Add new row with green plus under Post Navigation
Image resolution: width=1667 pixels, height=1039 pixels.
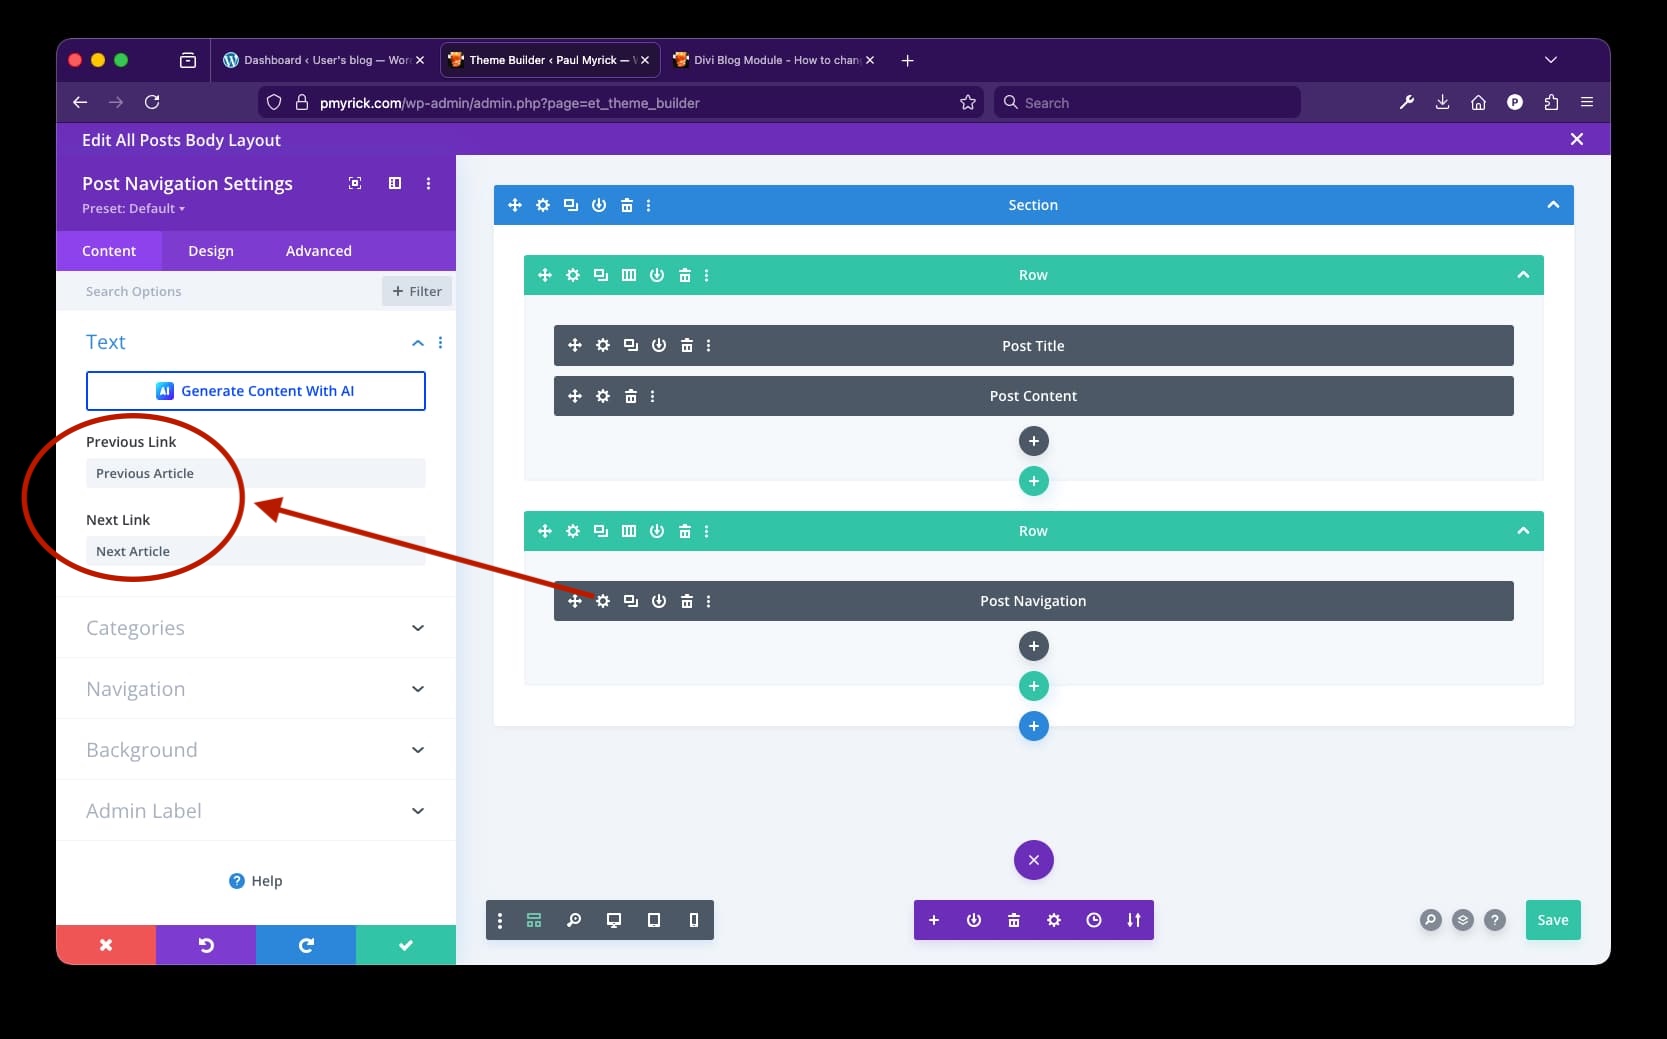(1034, 686)
